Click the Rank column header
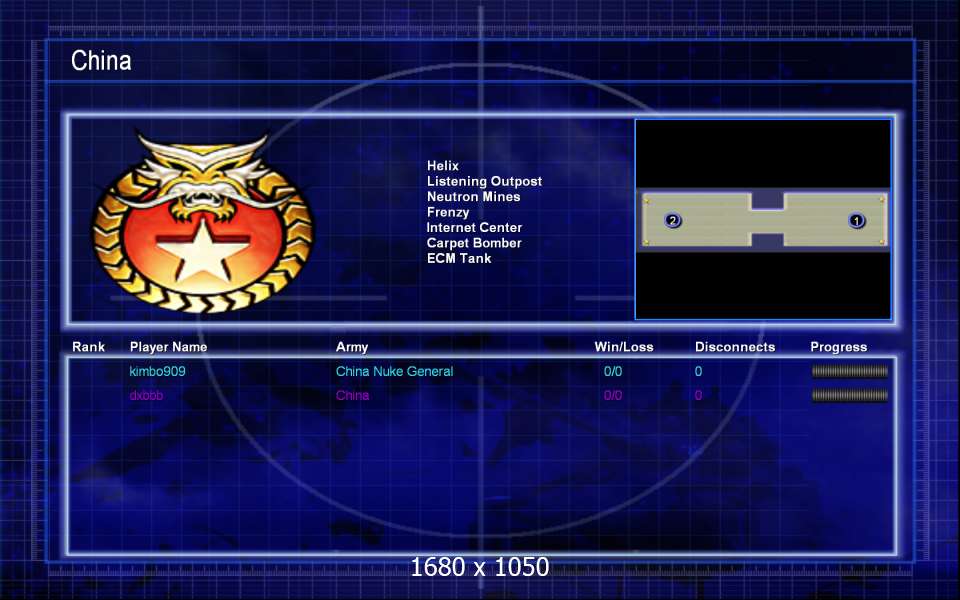 89,347
